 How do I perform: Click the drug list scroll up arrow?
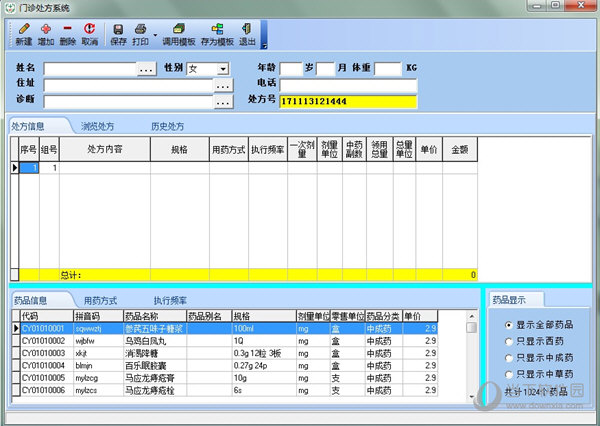472,316
